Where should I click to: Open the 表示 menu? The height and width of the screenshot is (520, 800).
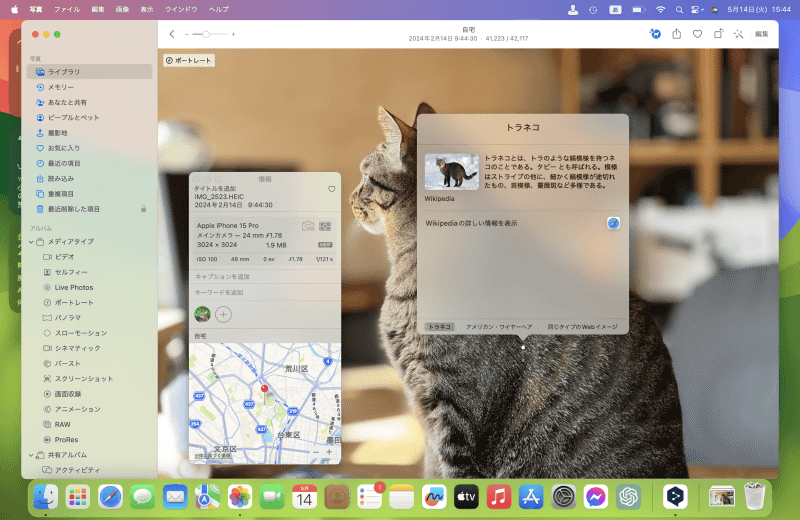coord(147,9)
